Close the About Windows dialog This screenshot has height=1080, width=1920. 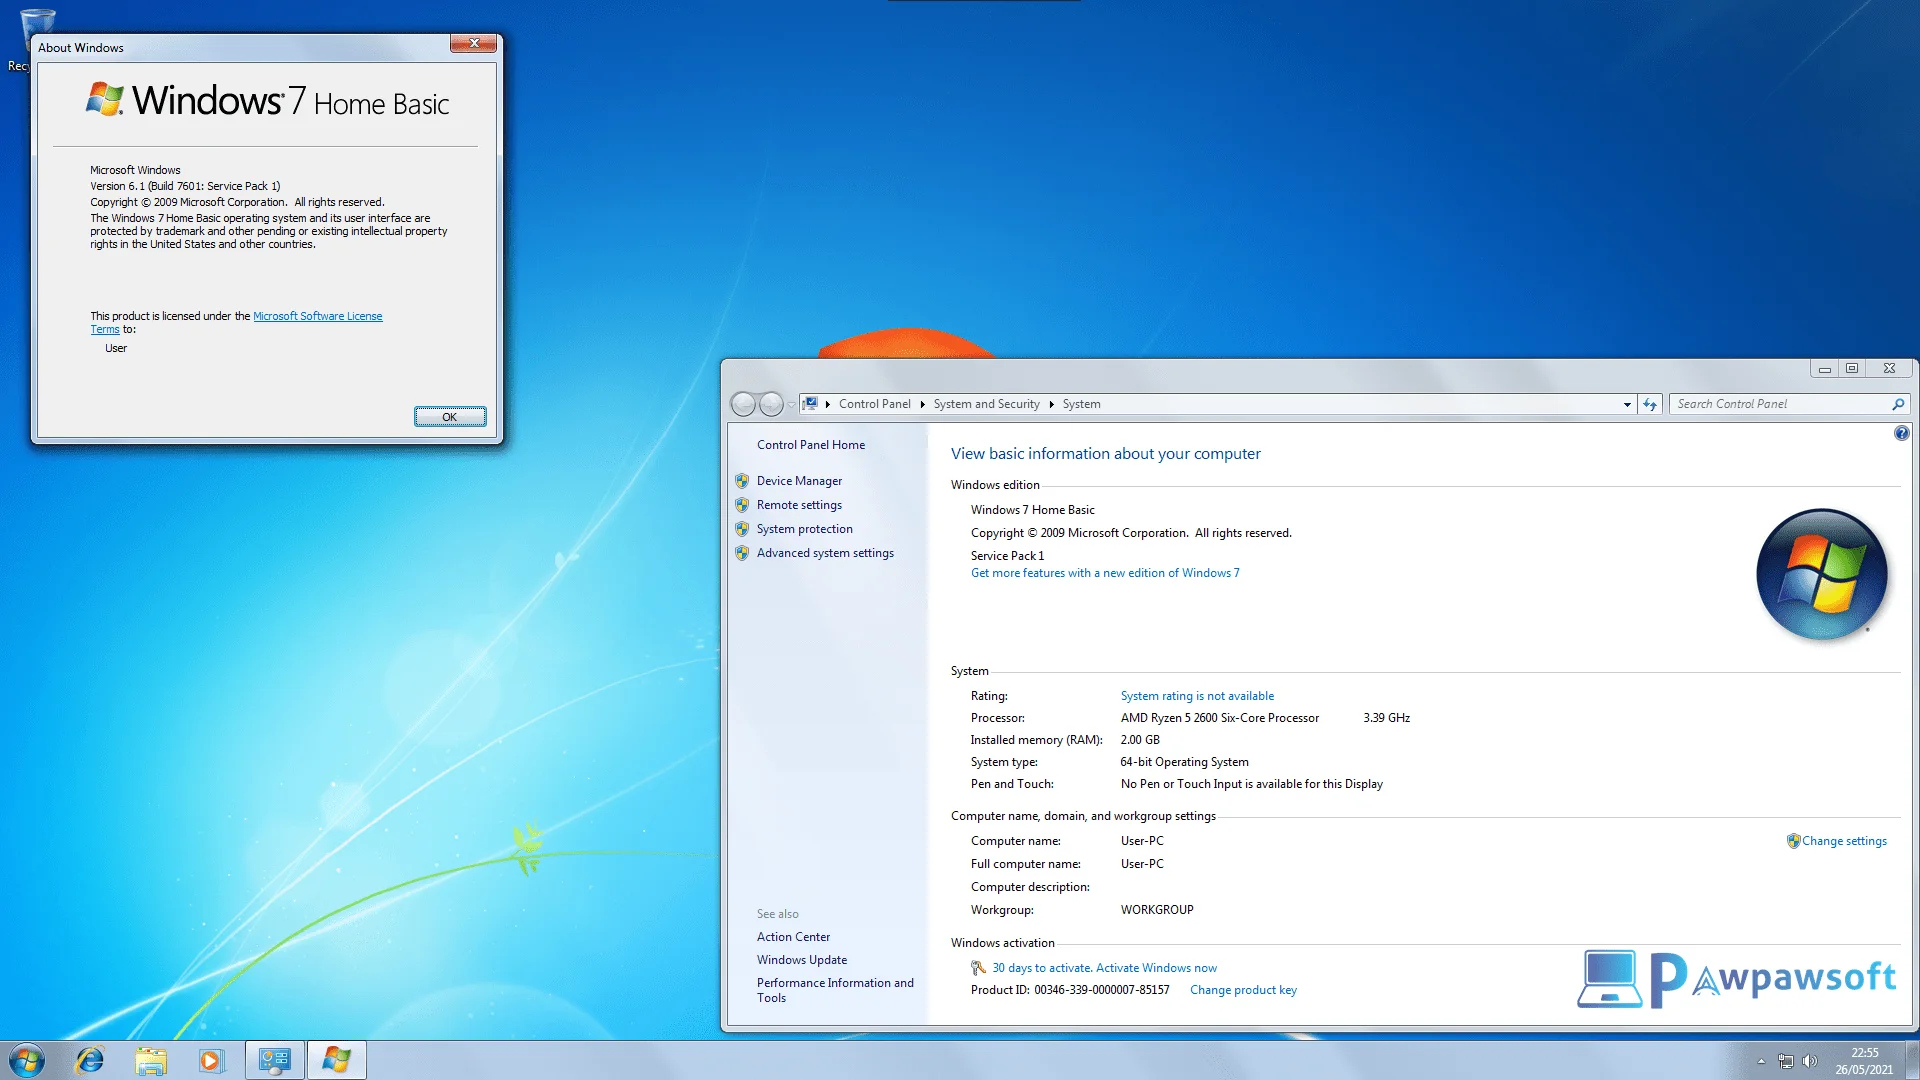pos(474,43)
